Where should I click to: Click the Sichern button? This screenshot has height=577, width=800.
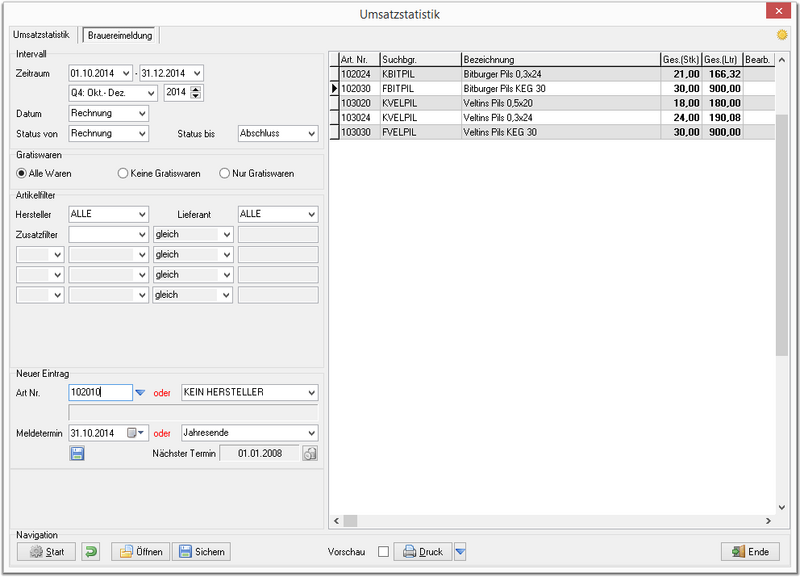tap(202, 551)
